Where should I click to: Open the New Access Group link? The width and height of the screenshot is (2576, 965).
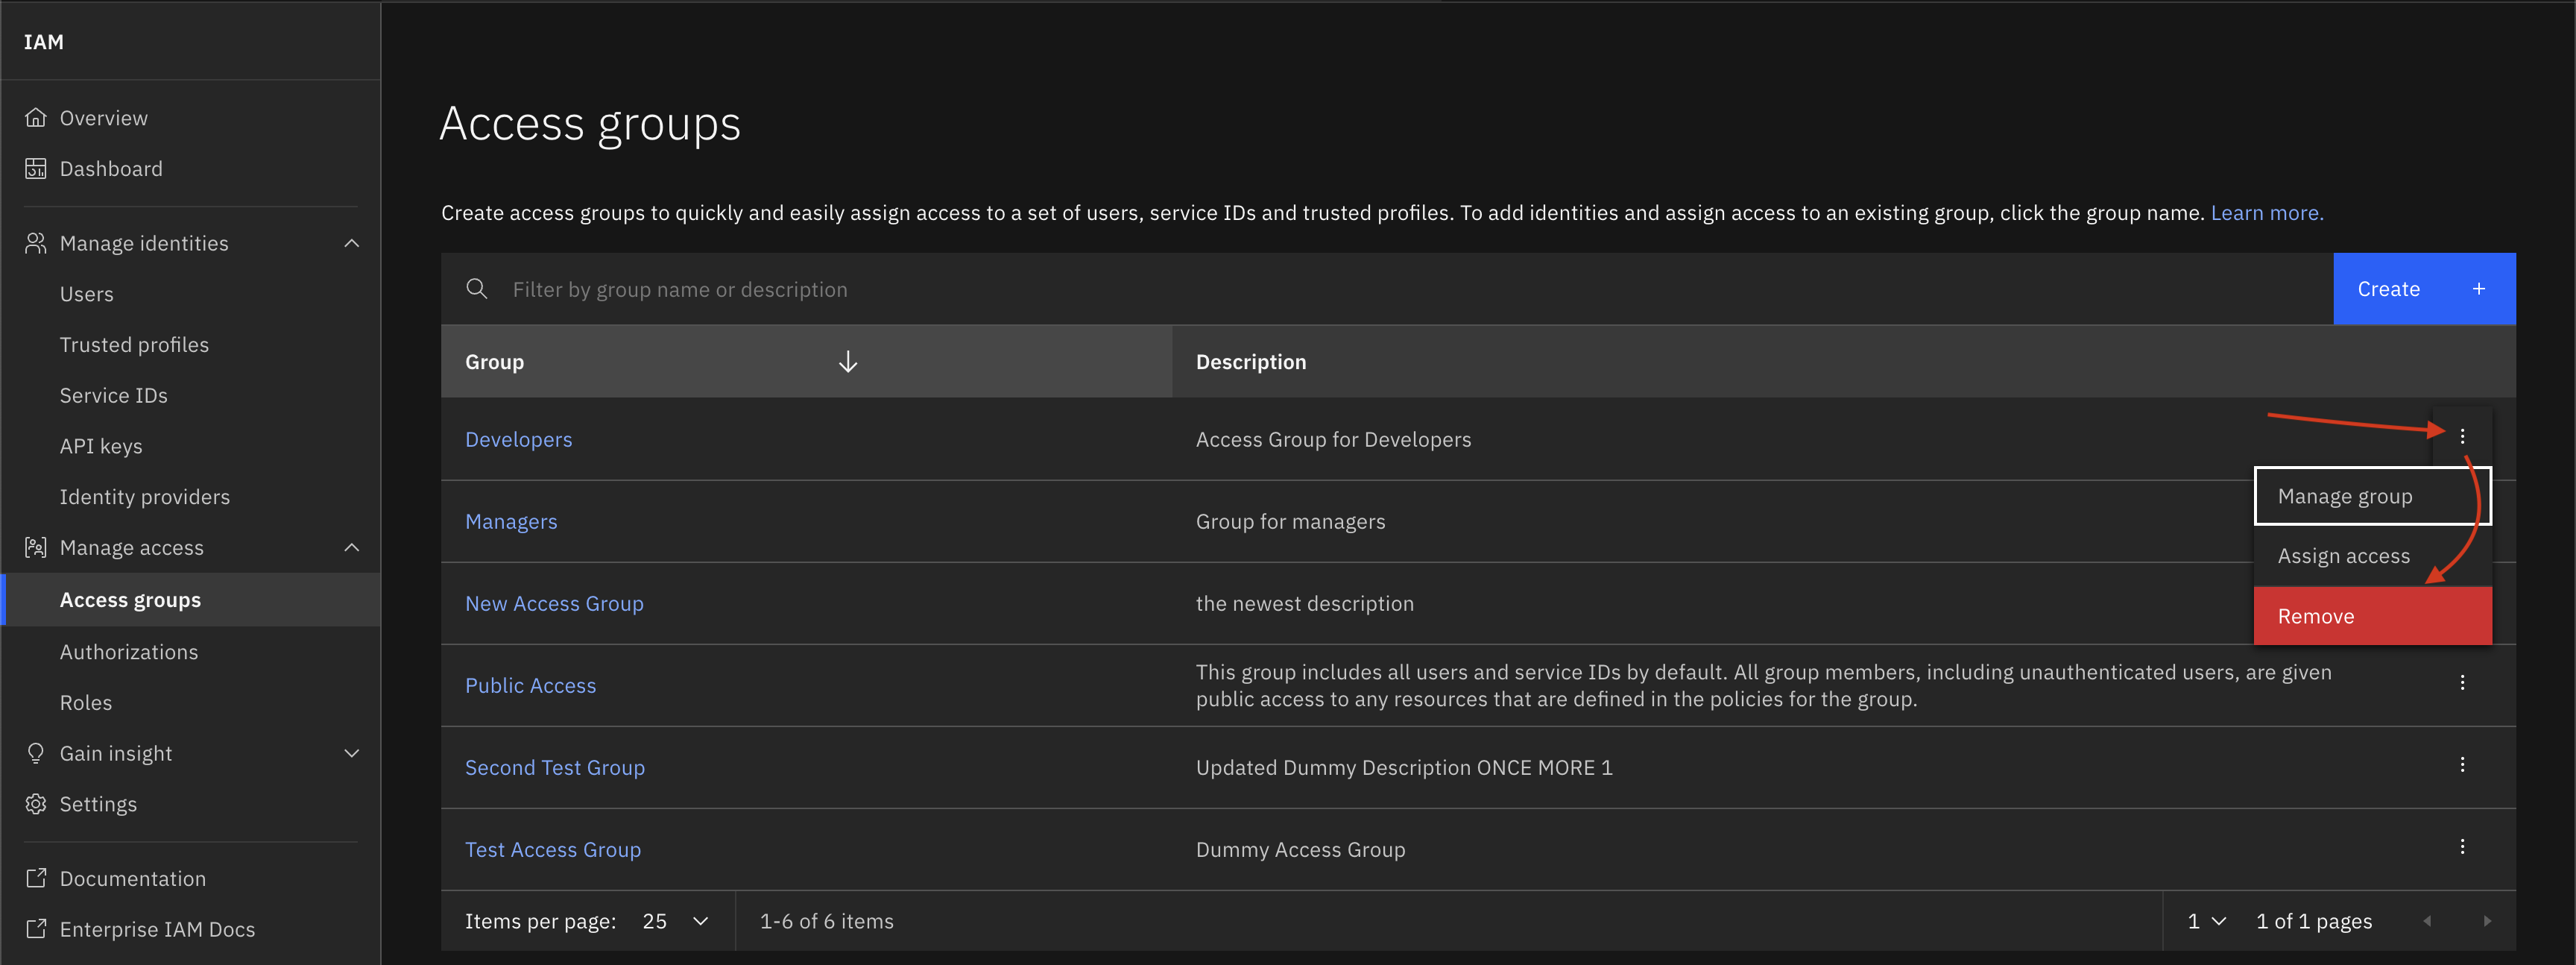[554, 603]
